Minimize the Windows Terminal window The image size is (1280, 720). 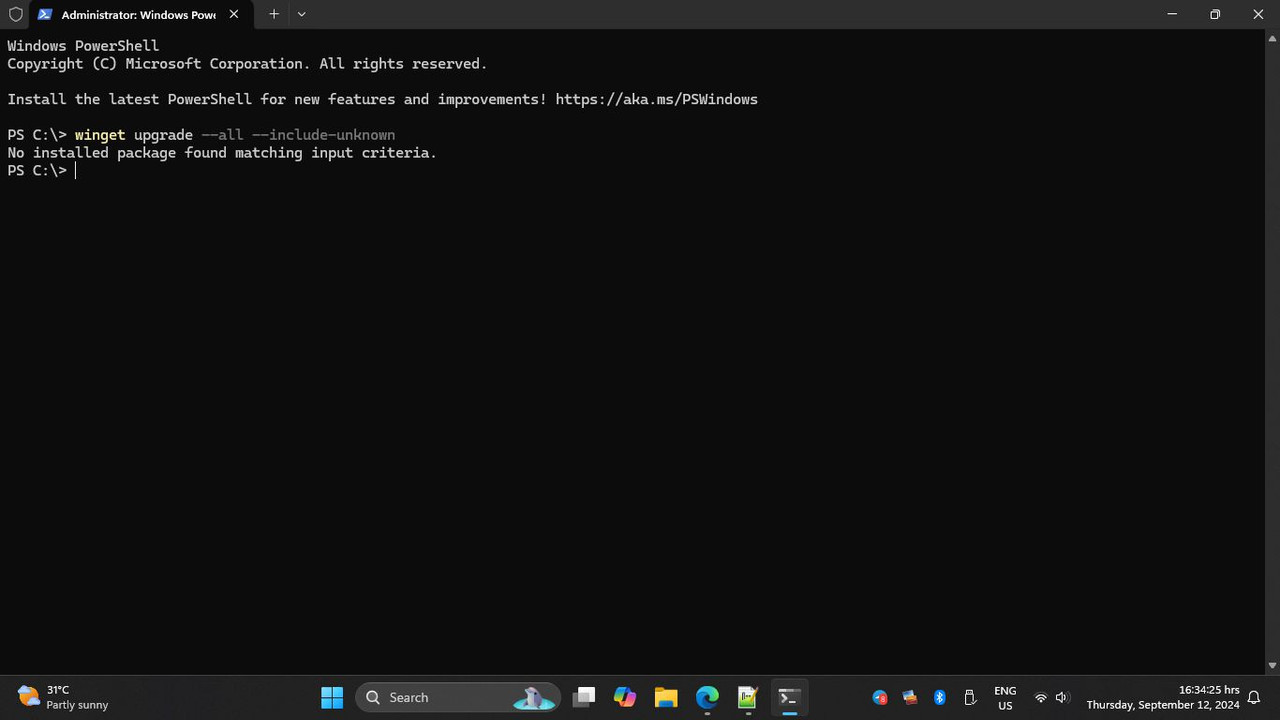[1172, 14]
